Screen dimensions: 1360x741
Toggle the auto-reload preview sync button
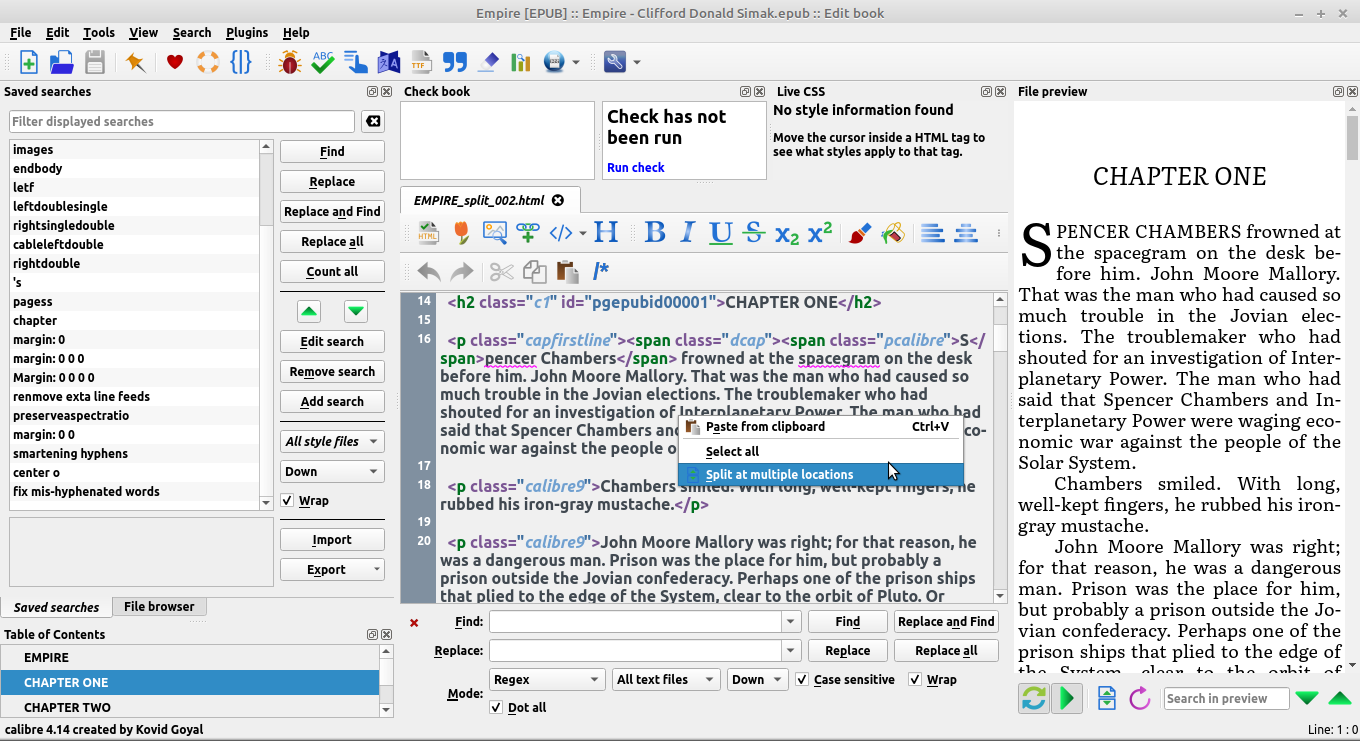1033,698
